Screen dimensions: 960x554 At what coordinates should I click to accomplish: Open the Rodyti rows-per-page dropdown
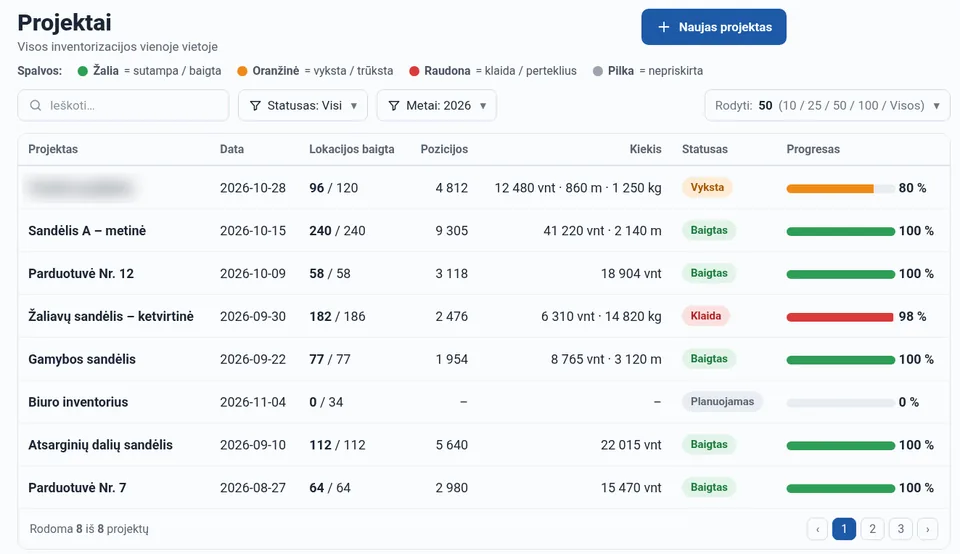827,105
